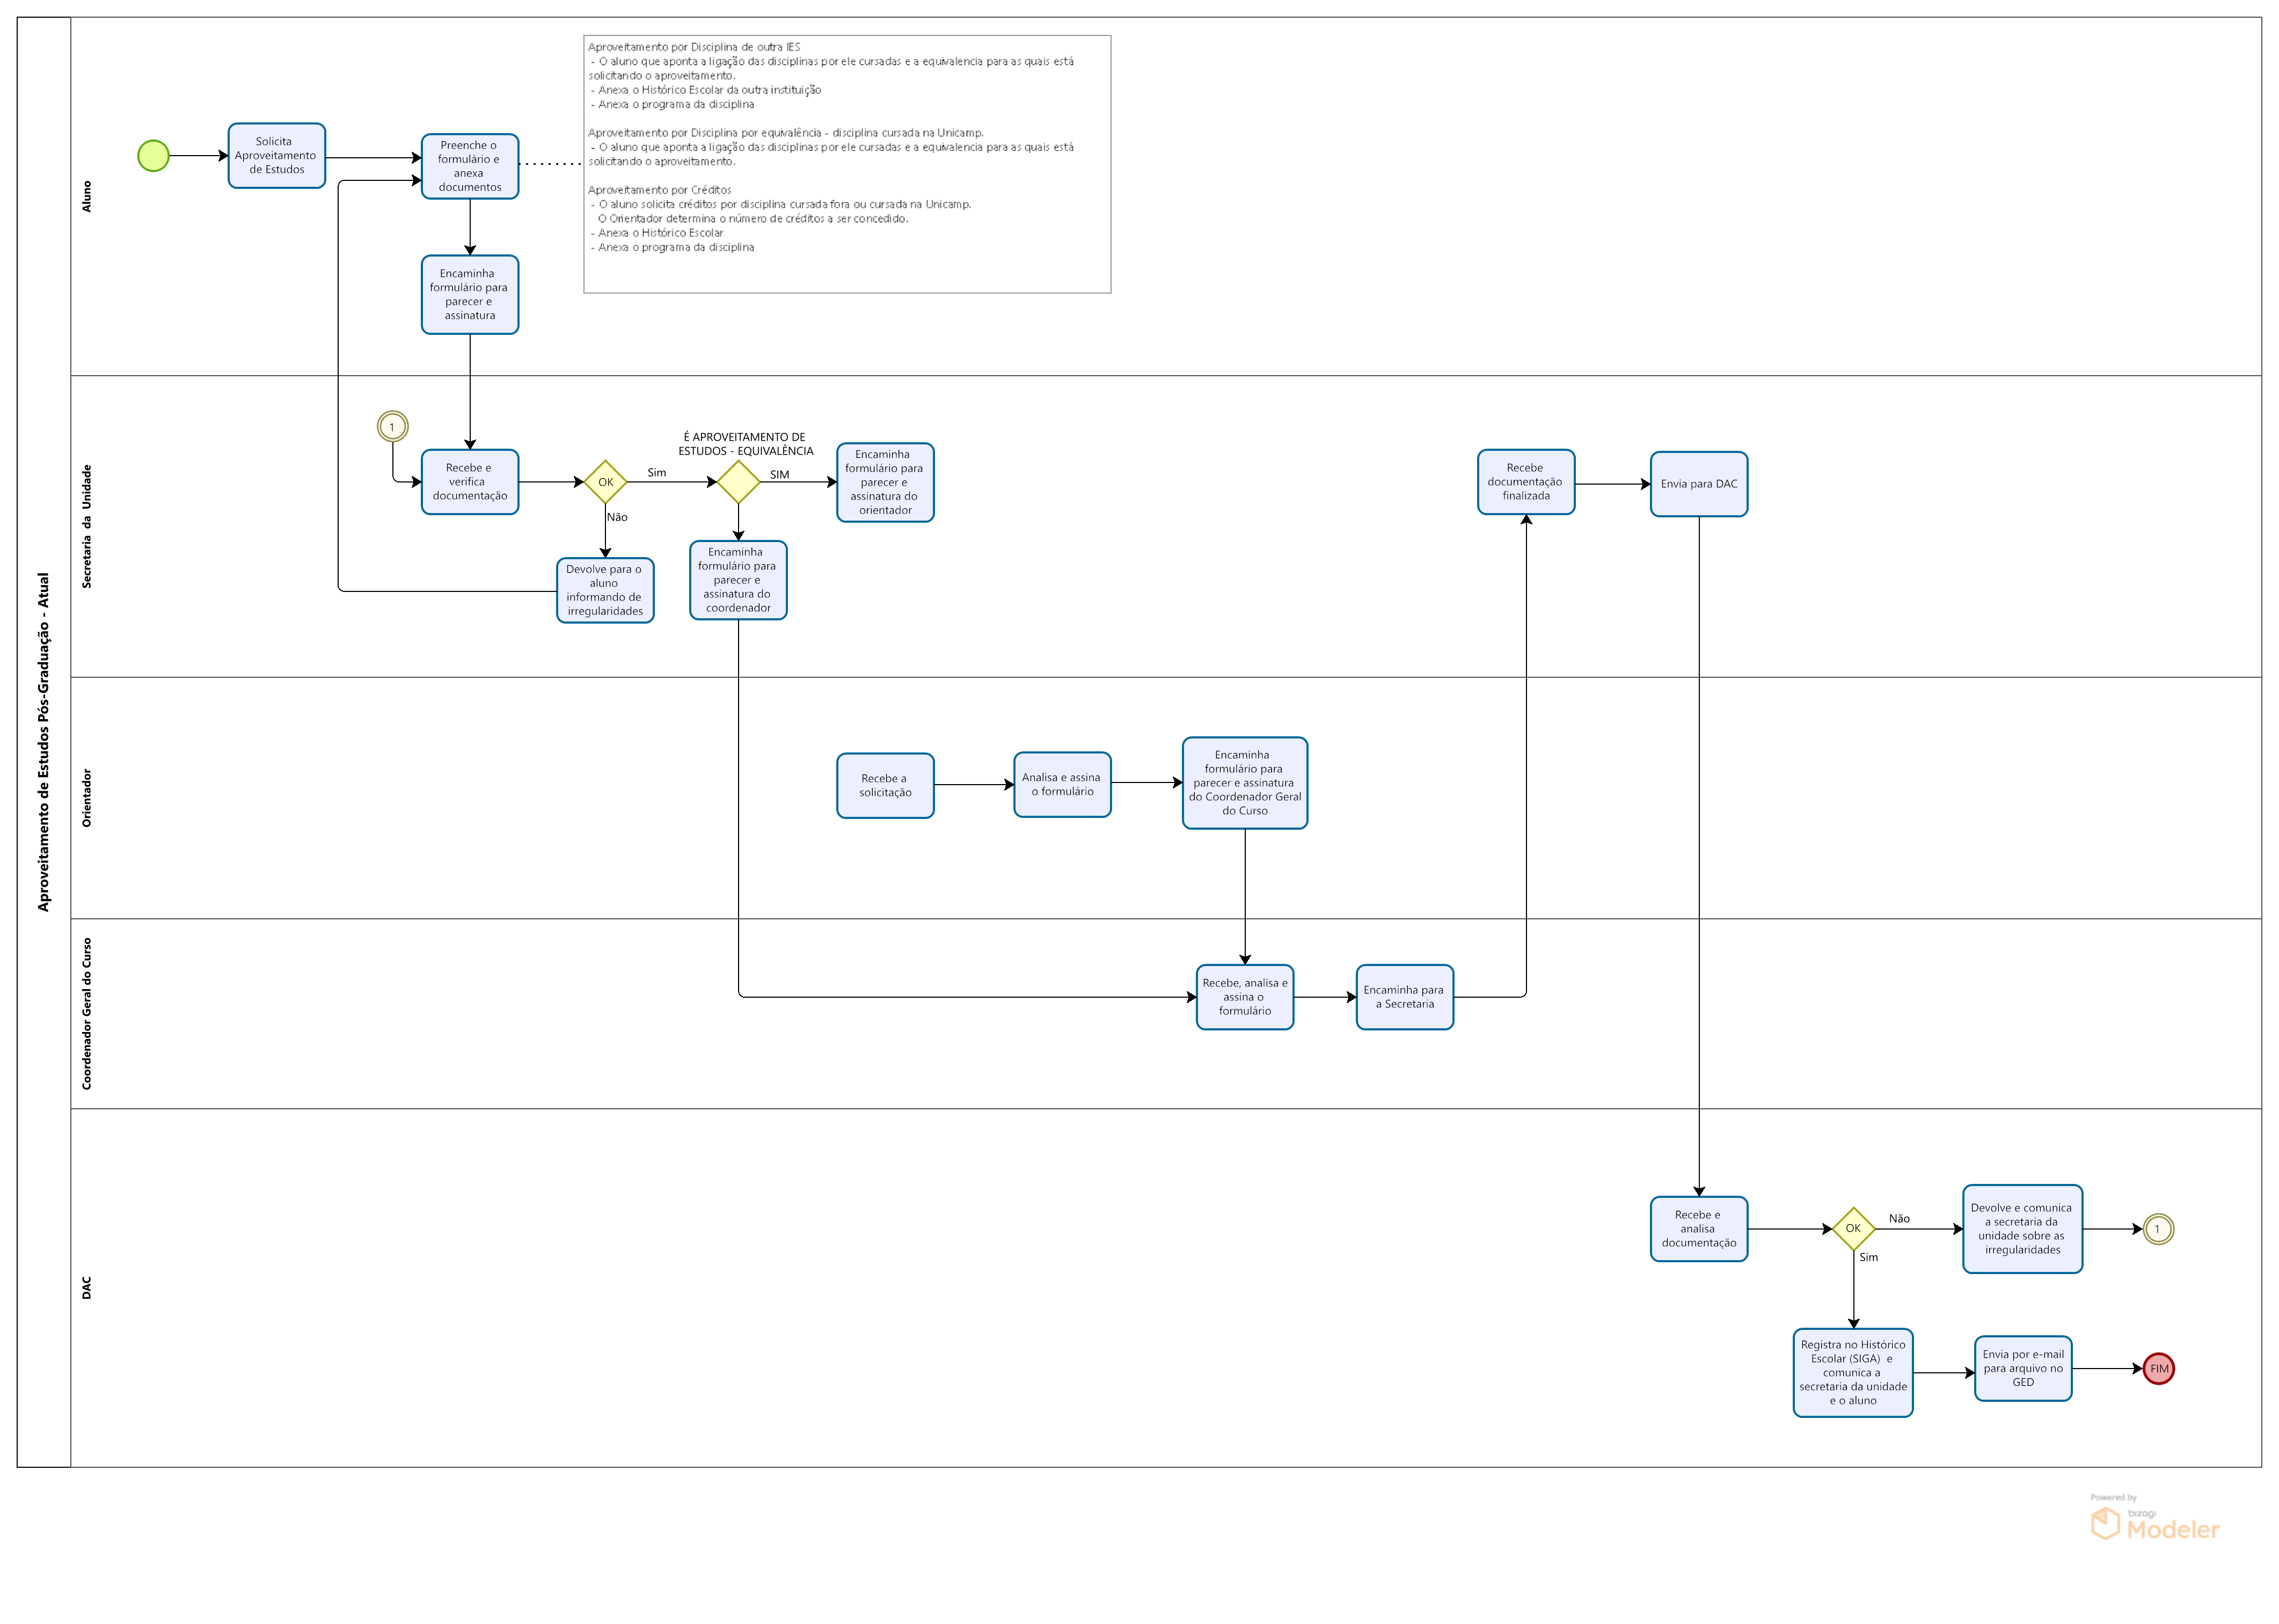The image size is (2279, 1624).
Task: Select task Solicita Aproveitamento de Estudos
Action: coord(277,156)
